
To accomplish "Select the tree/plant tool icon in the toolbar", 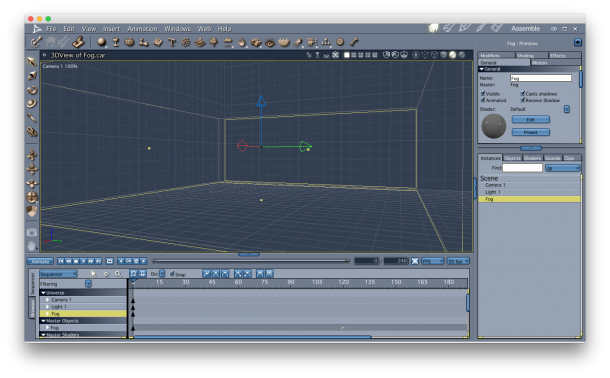I will pyautogui.click(x=214, y=42).
